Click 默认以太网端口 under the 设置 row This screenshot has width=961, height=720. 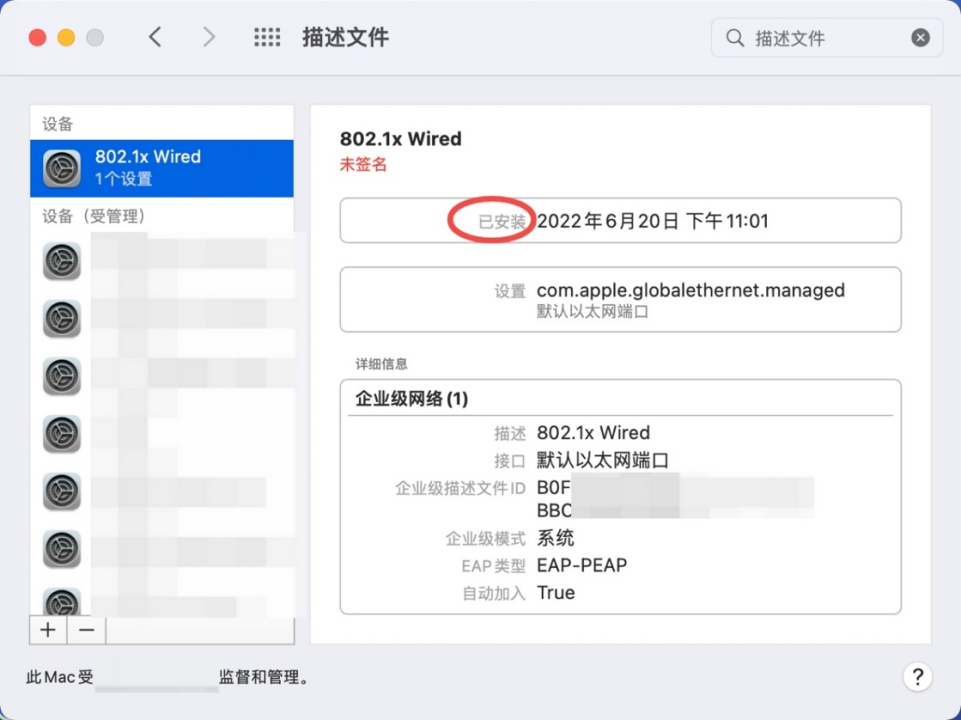(x=593, y=311)
